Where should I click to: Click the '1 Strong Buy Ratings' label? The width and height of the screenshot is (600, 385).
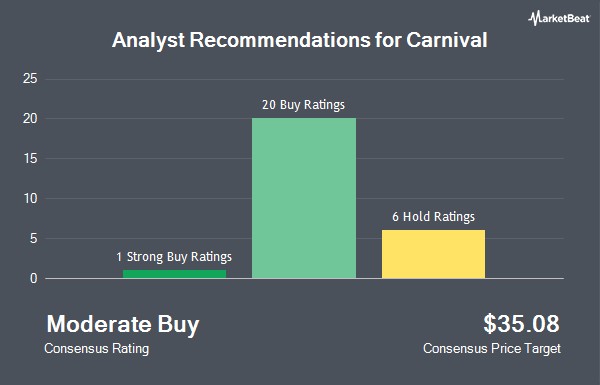coord(174,257)
